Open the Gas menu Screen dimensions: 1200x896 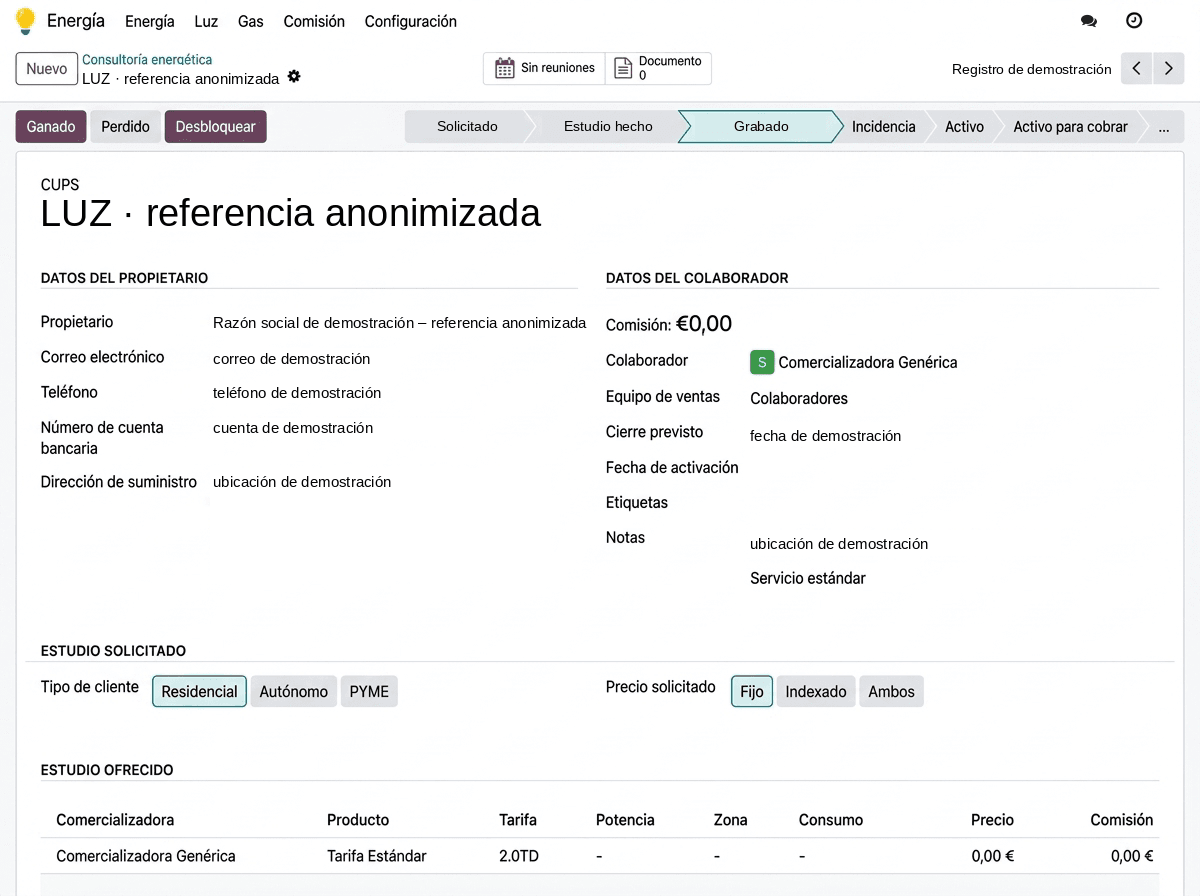click(x=251, y=21)
